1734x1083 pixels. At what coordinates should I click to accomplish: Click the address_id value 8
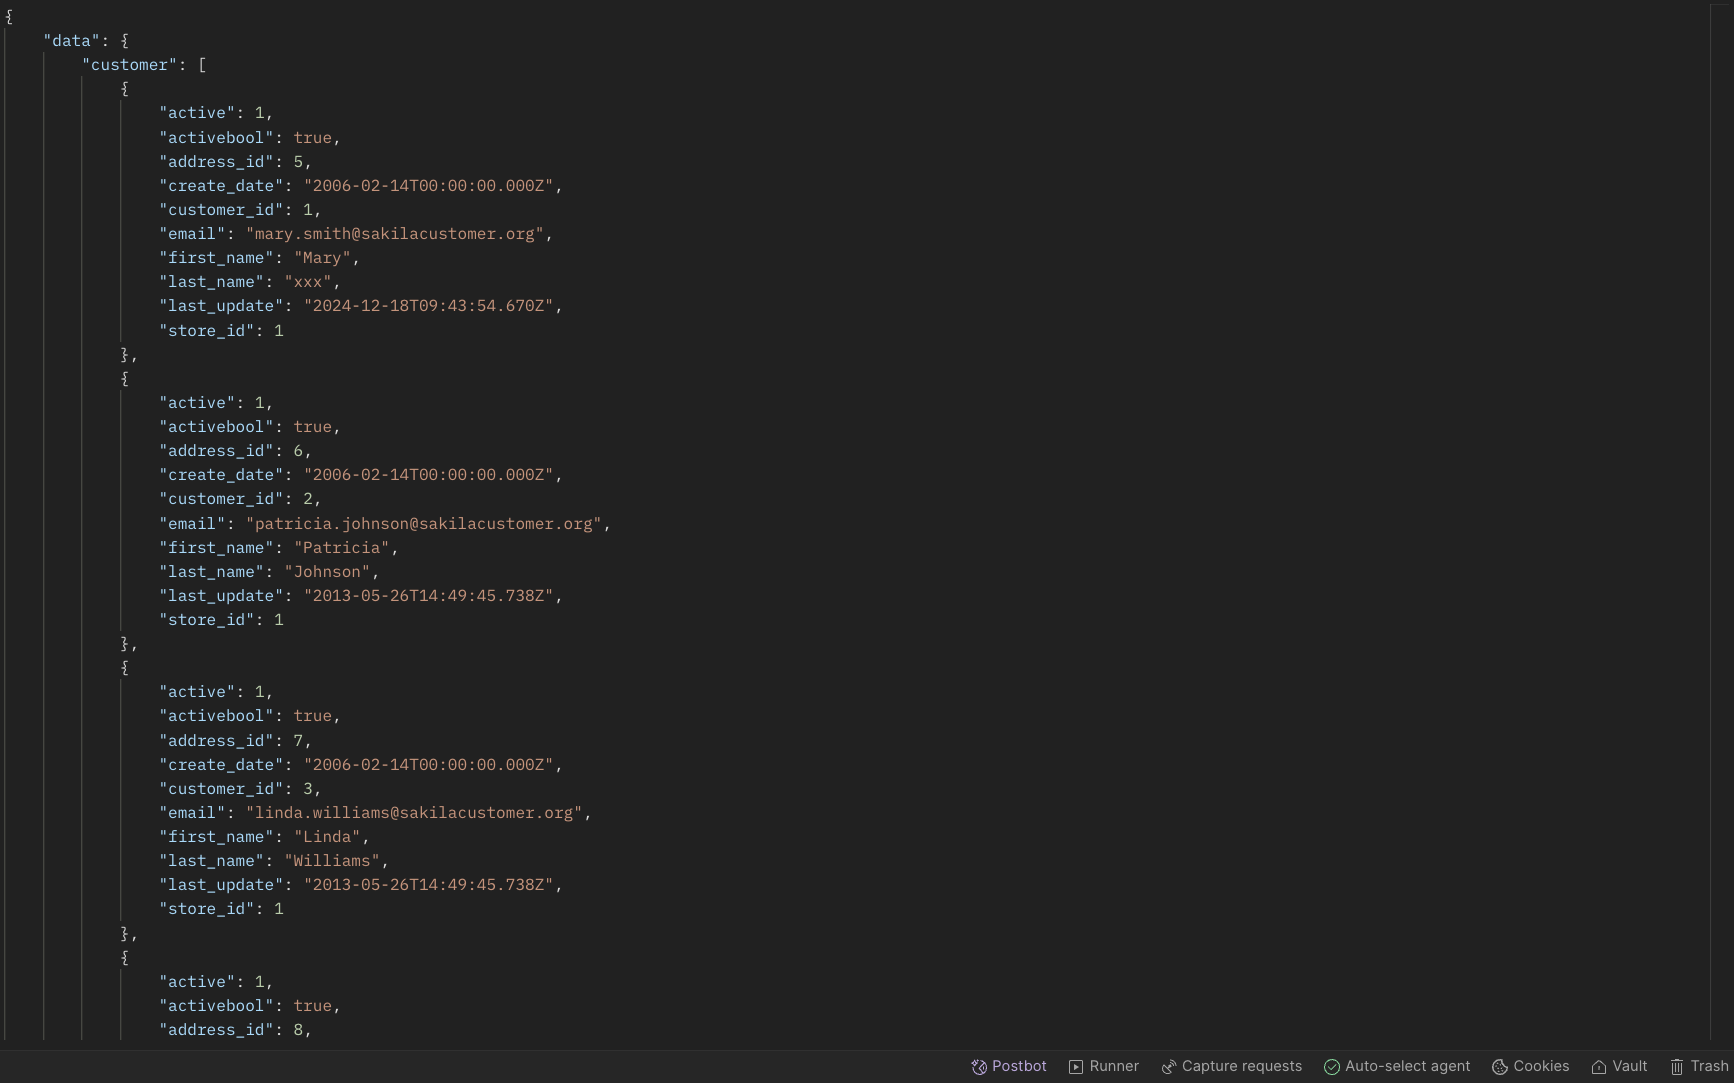298,1030
